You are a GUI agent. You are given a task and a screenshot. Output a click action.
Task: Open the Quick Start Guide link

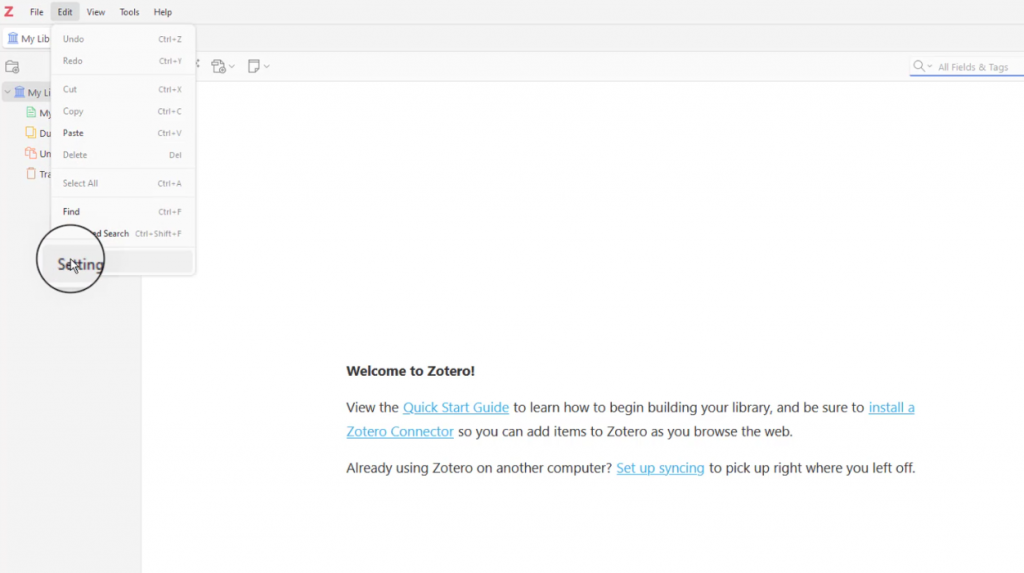tap(456, 407)
